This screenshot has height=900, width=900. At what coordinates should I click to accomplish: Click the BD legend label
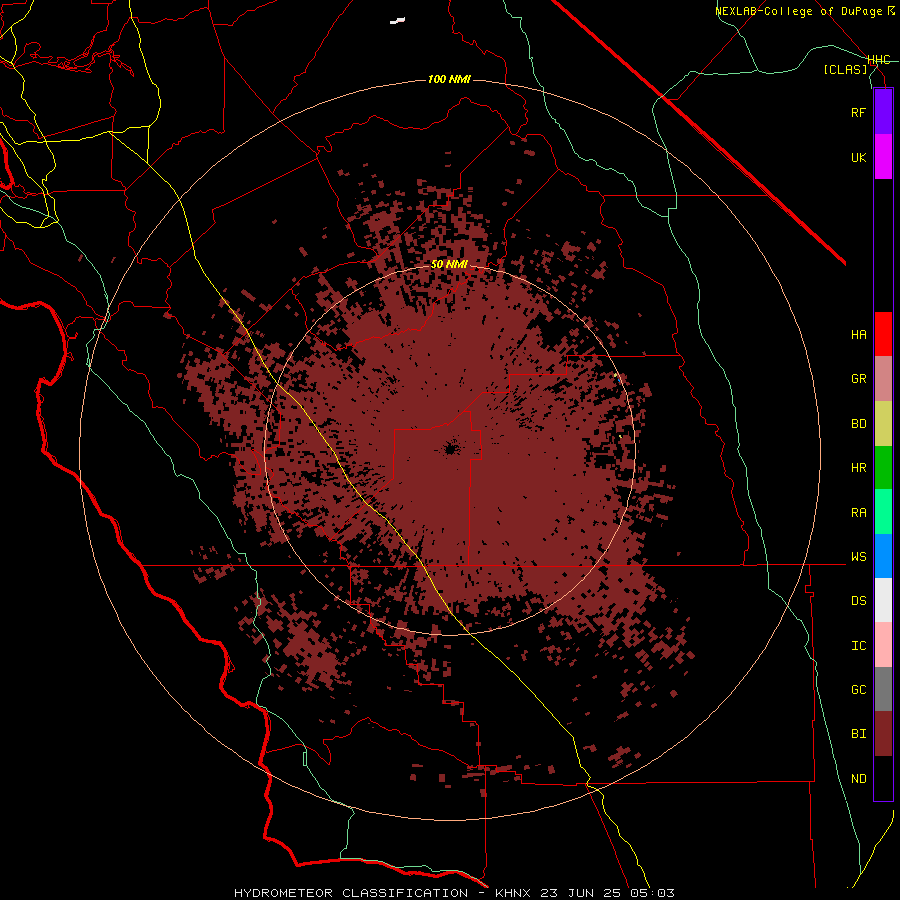pyautogui.click(x=858, y=424)
